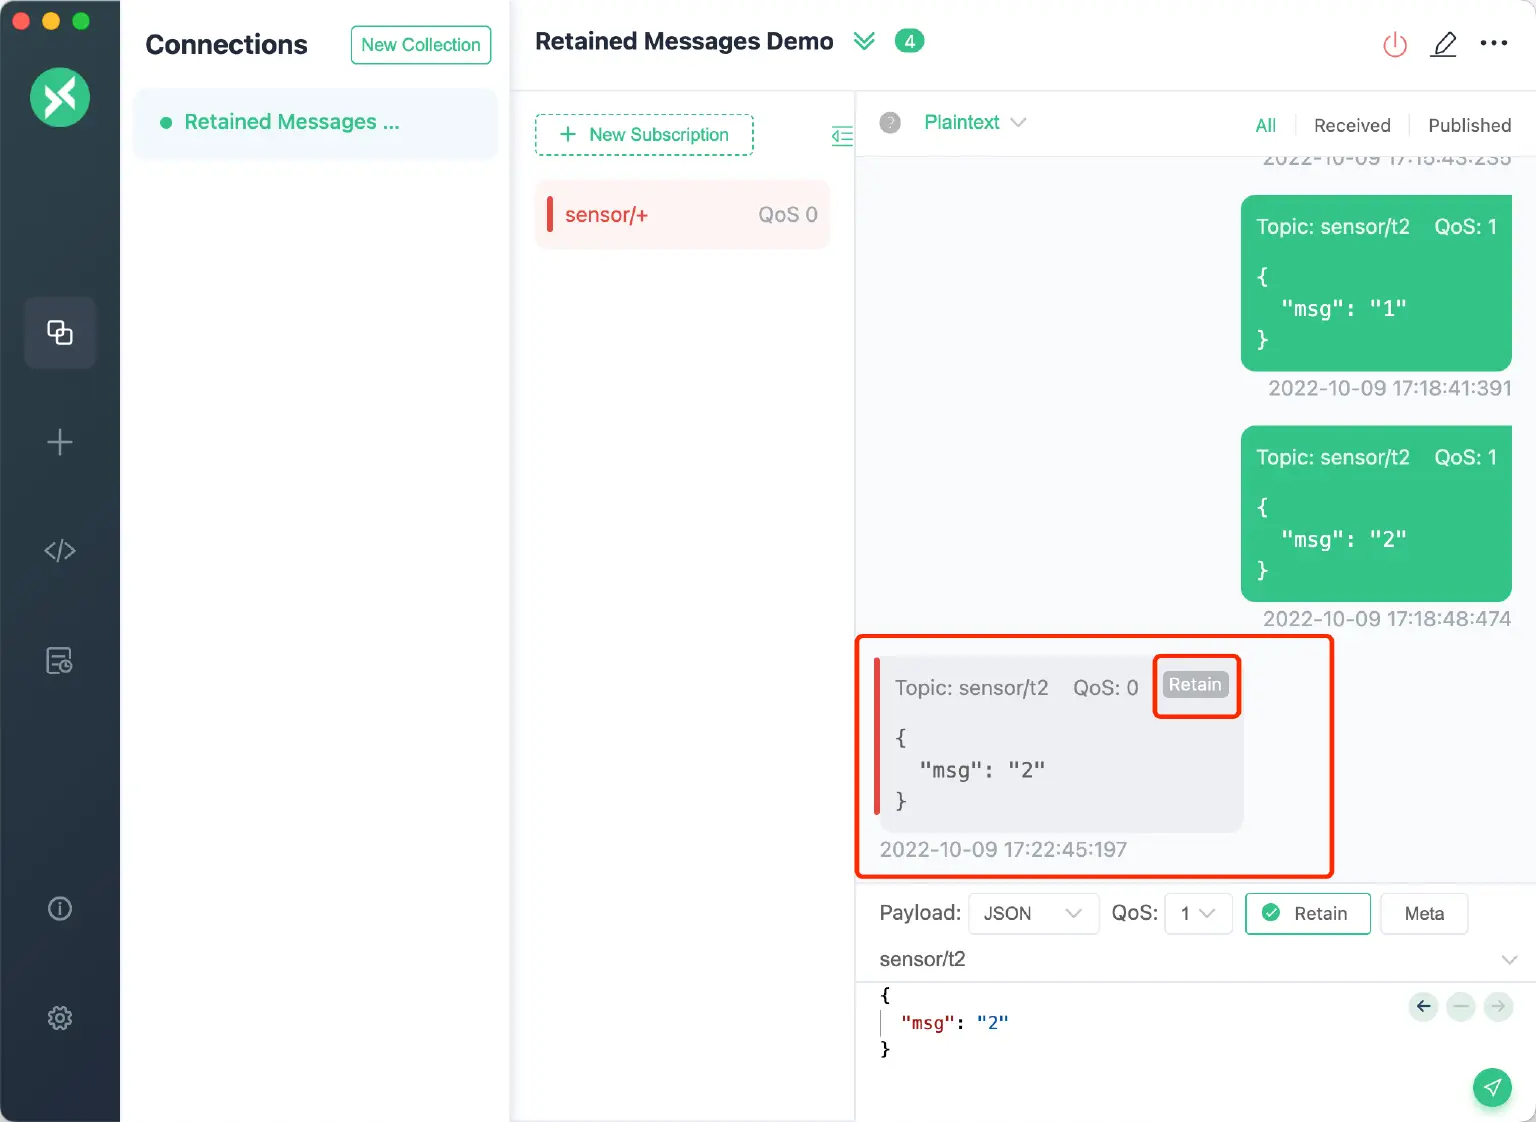Open the Log viewer sidebar icon
The image size is (1536, 1122).
(x=60, y=660)
